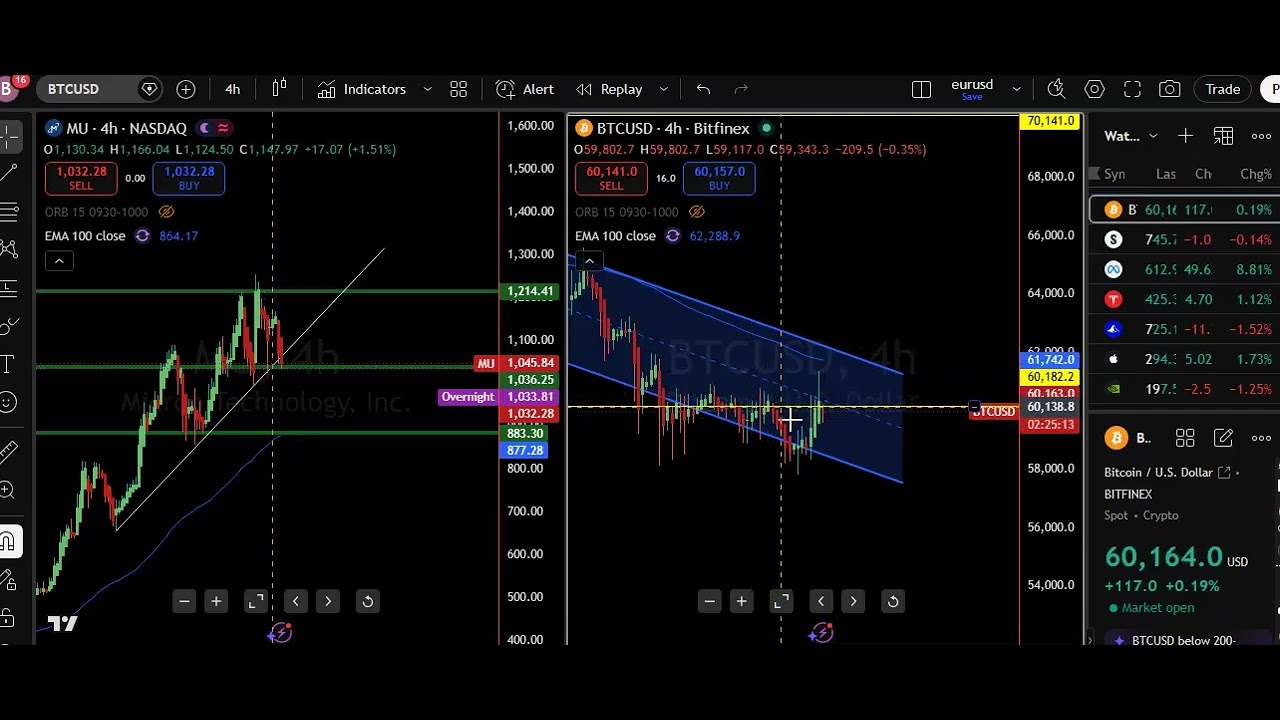Redo the last chart action
This screenshot has height=720, width=1280.
coord(741,89)
